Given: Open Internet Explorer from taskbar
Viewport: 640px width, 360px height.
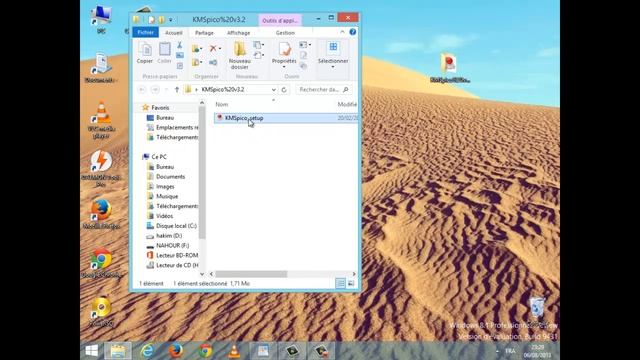Looking at the screenshot, I should 147,351.
